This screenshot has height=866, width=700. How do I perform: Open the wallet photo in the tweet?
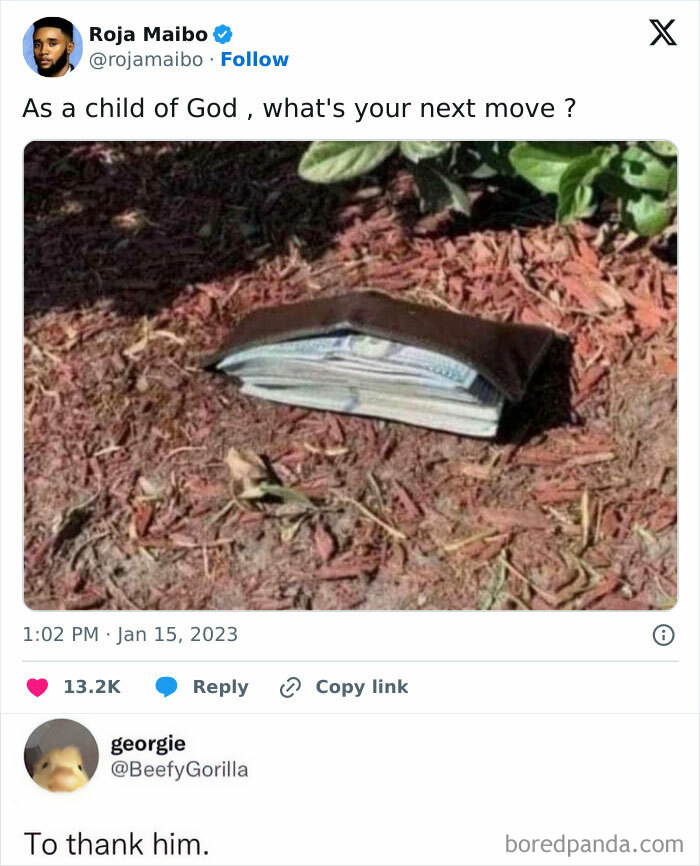(x=350, y=375)
